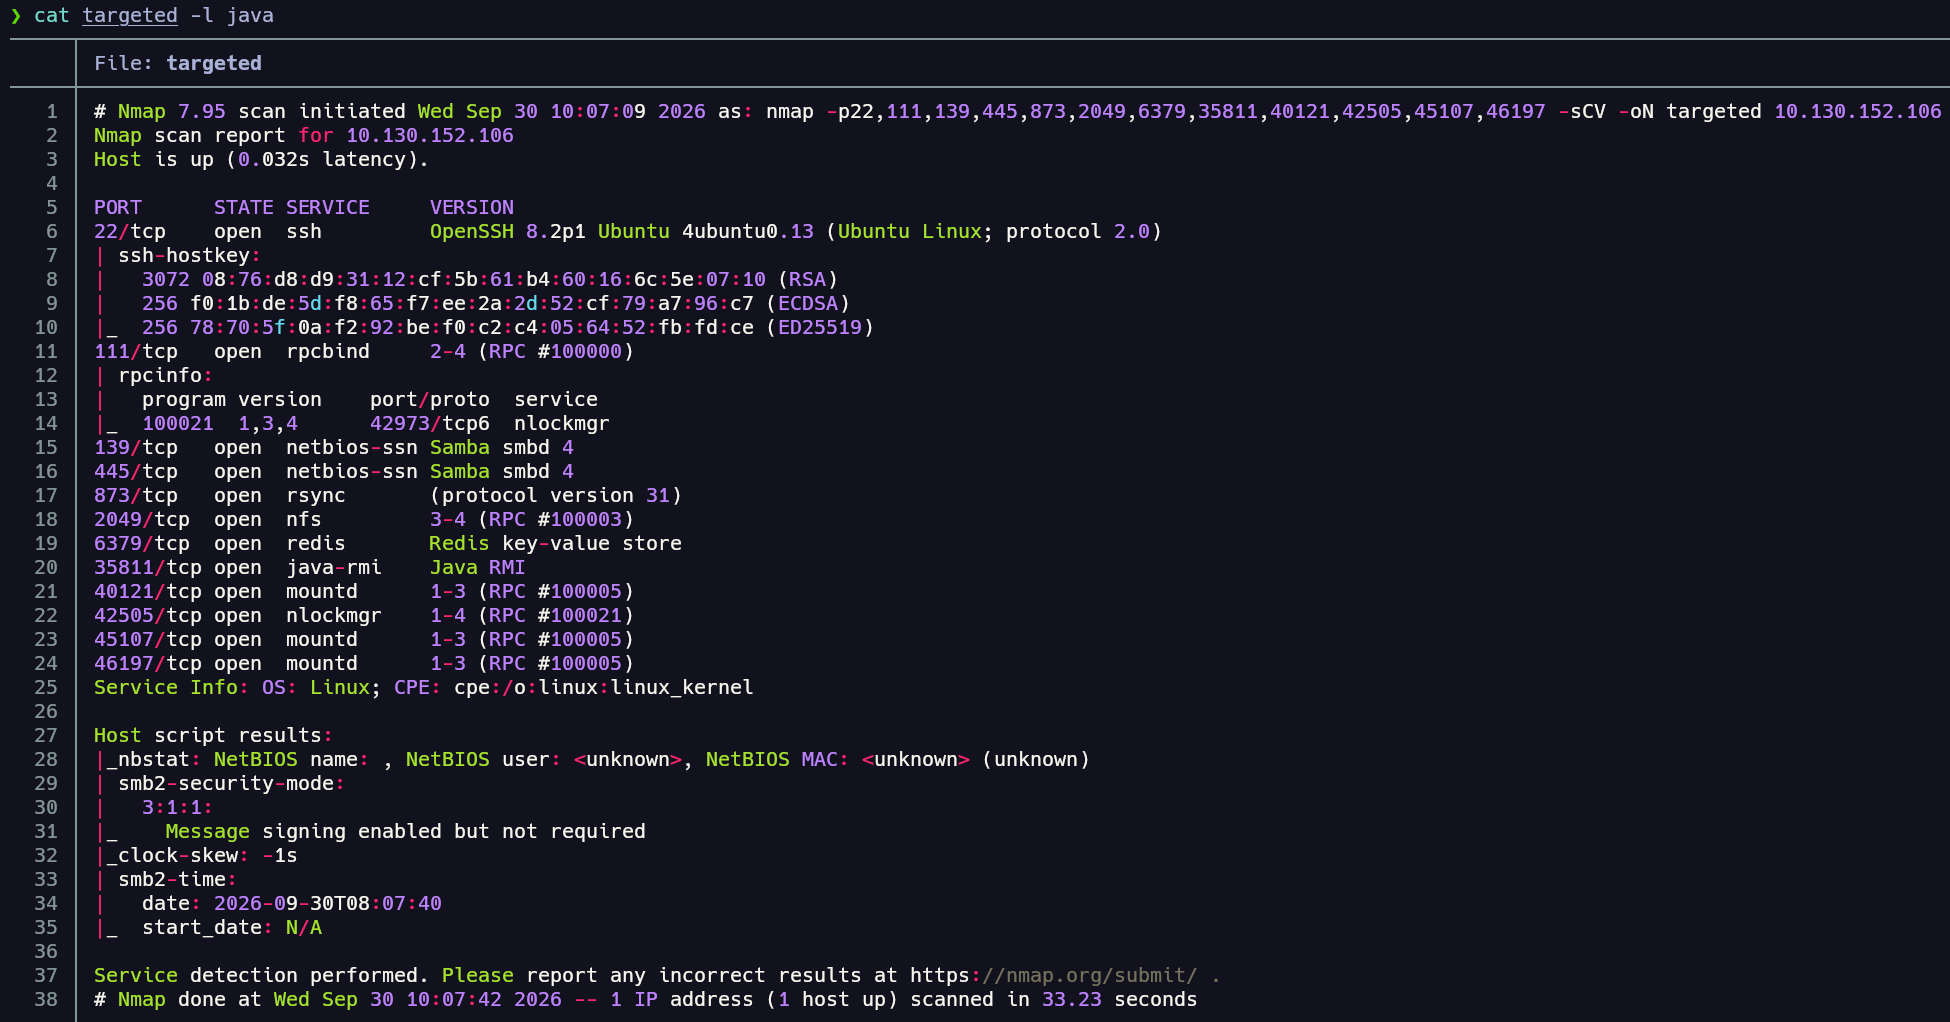Click '6379/tcp' redis port
This screenshot has width=1950, height=1022.
click(x=142, y=543)
